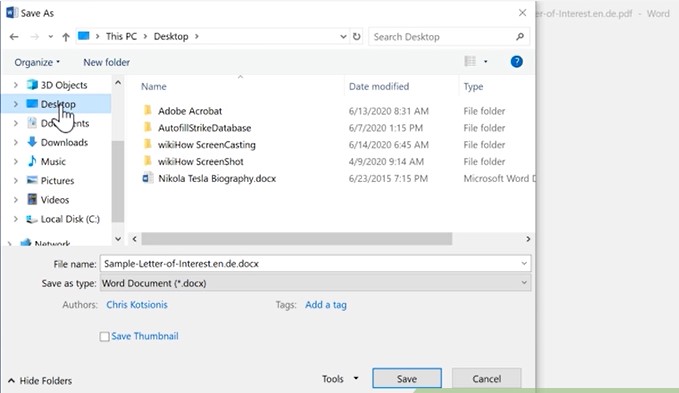Sort files by Type column

473,87
